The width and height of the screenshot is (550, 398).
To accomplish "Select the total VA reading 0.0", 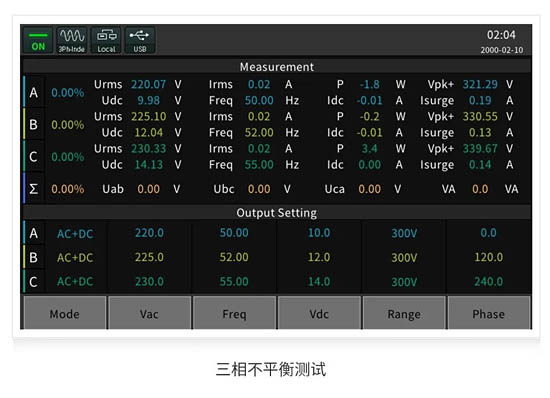I will pyautogui.click(x=480, y=189).
